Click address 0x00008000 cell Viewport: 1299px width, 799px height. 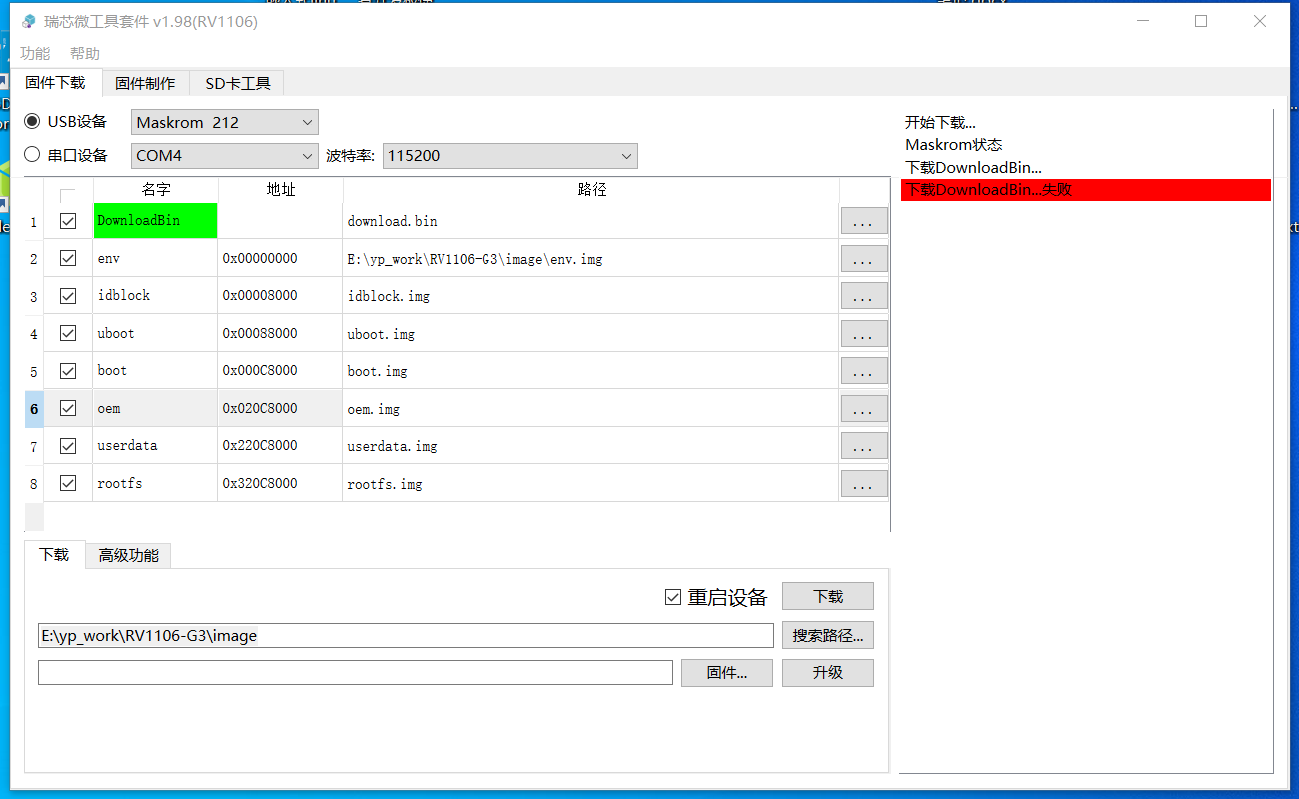(280, 296)
